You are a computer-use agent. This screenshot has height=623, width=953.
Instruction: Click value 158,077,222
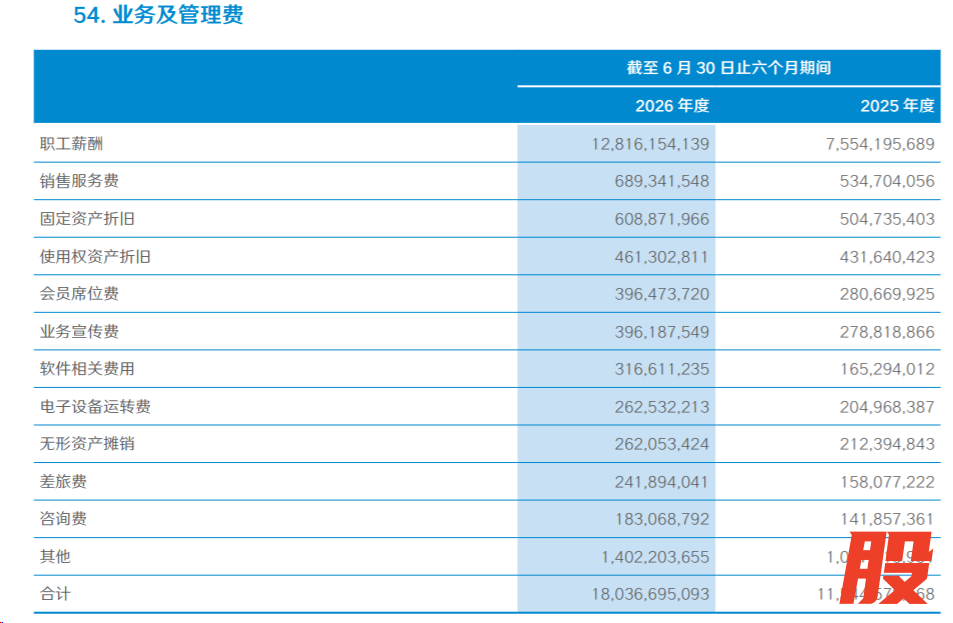pos(887,482)
